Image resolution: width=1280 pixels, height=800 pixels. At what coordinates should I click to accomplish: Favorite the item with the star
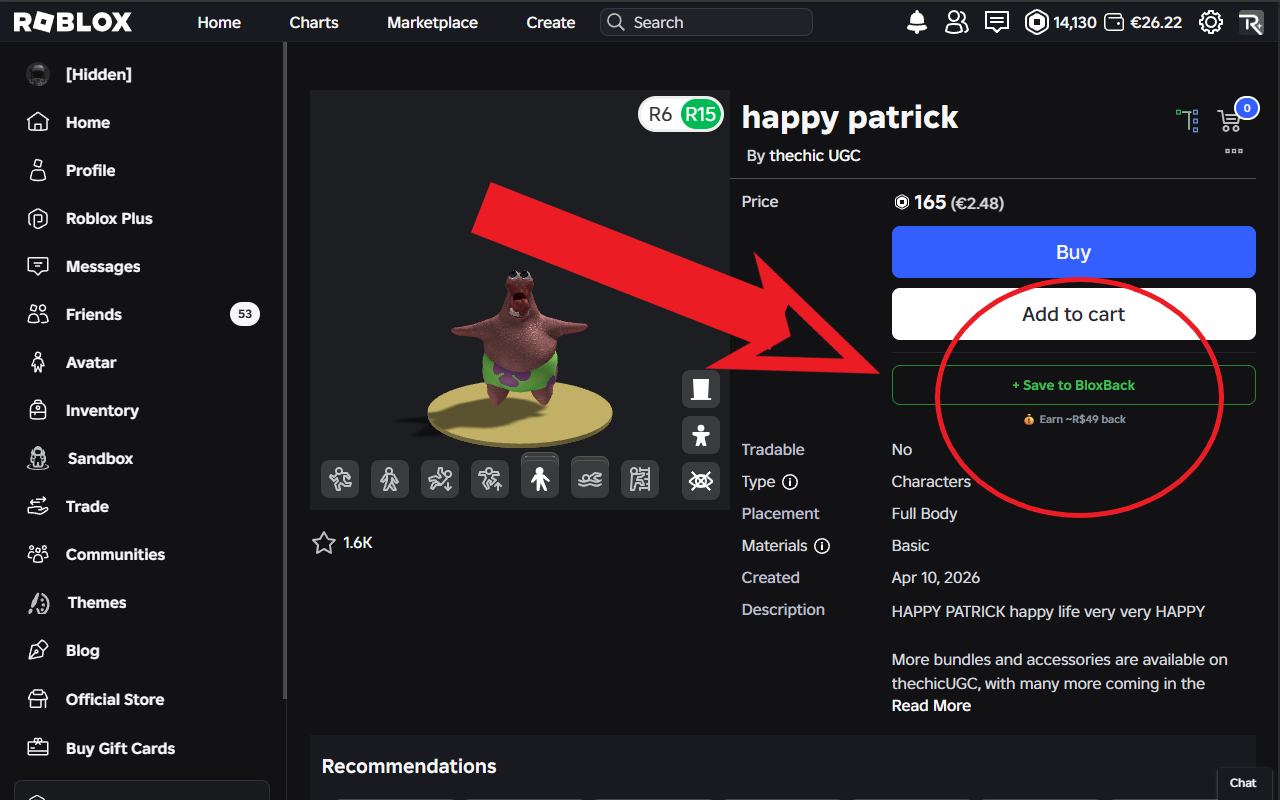tap(324, 543)
